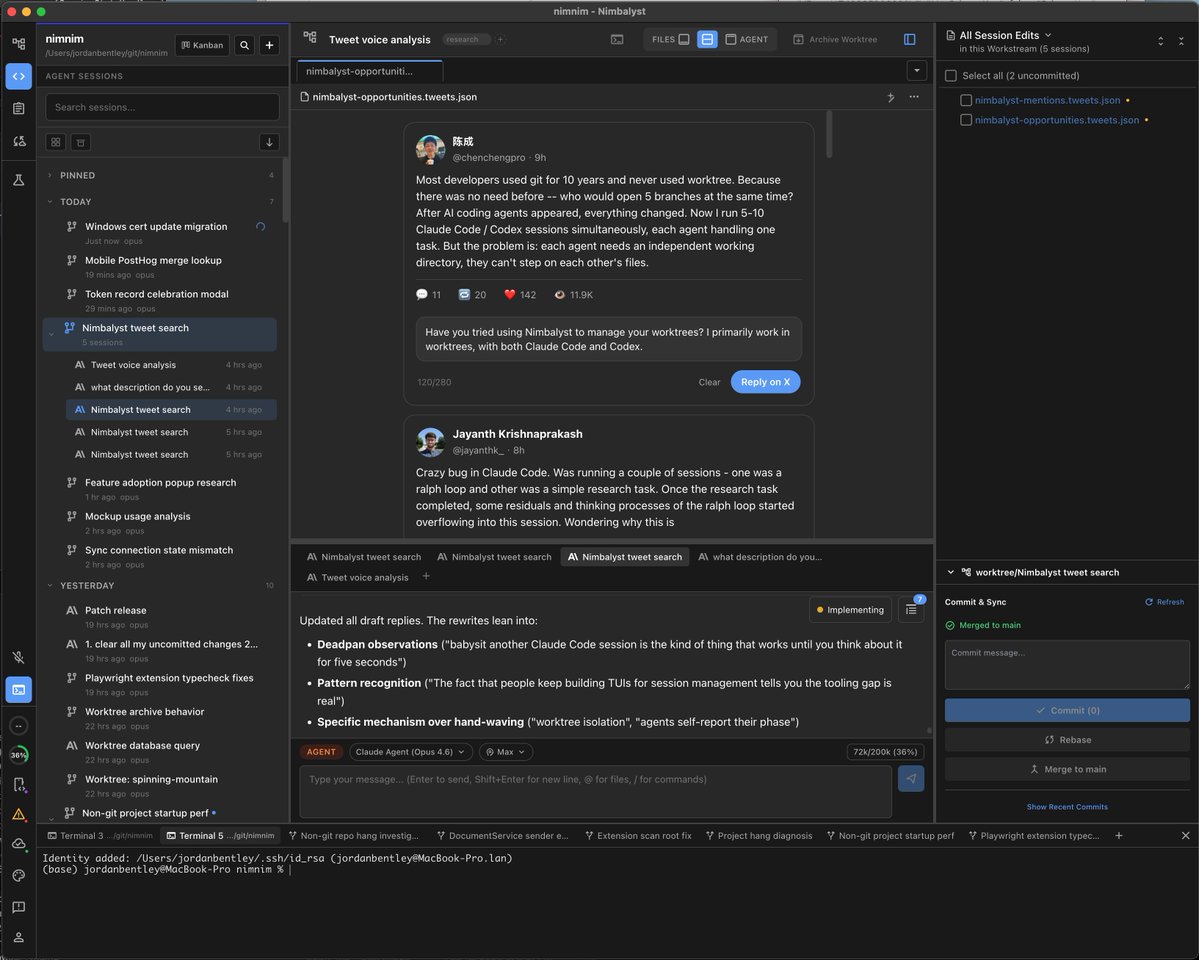Collapse the TODAY section
This screenshot has height=960, width=1199.
(50, 202)
